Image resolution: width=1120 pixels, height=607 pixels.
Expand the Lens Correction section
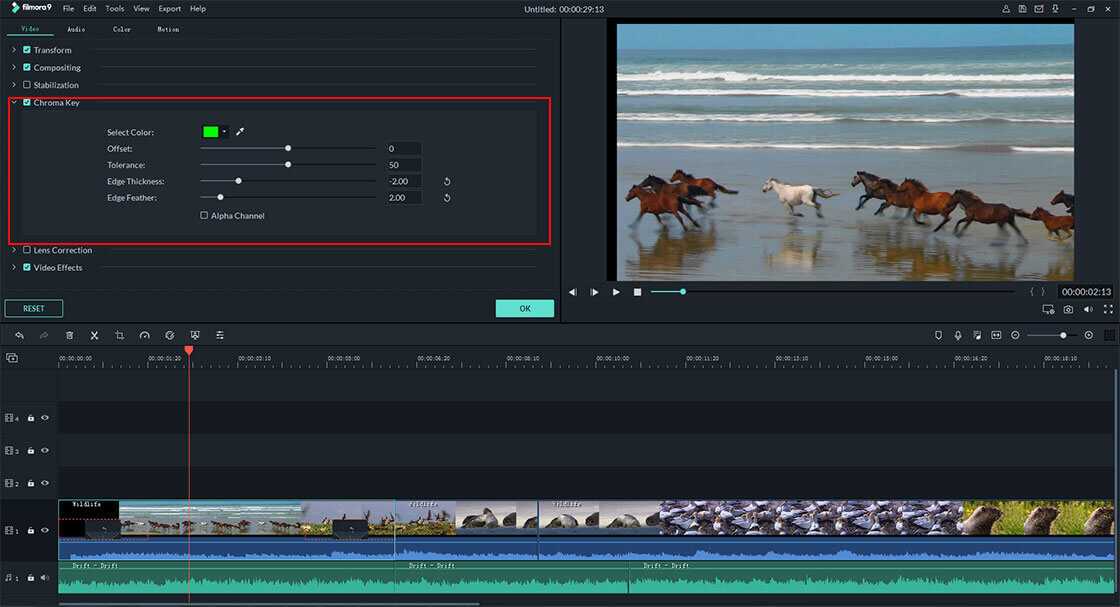[14, 250]
